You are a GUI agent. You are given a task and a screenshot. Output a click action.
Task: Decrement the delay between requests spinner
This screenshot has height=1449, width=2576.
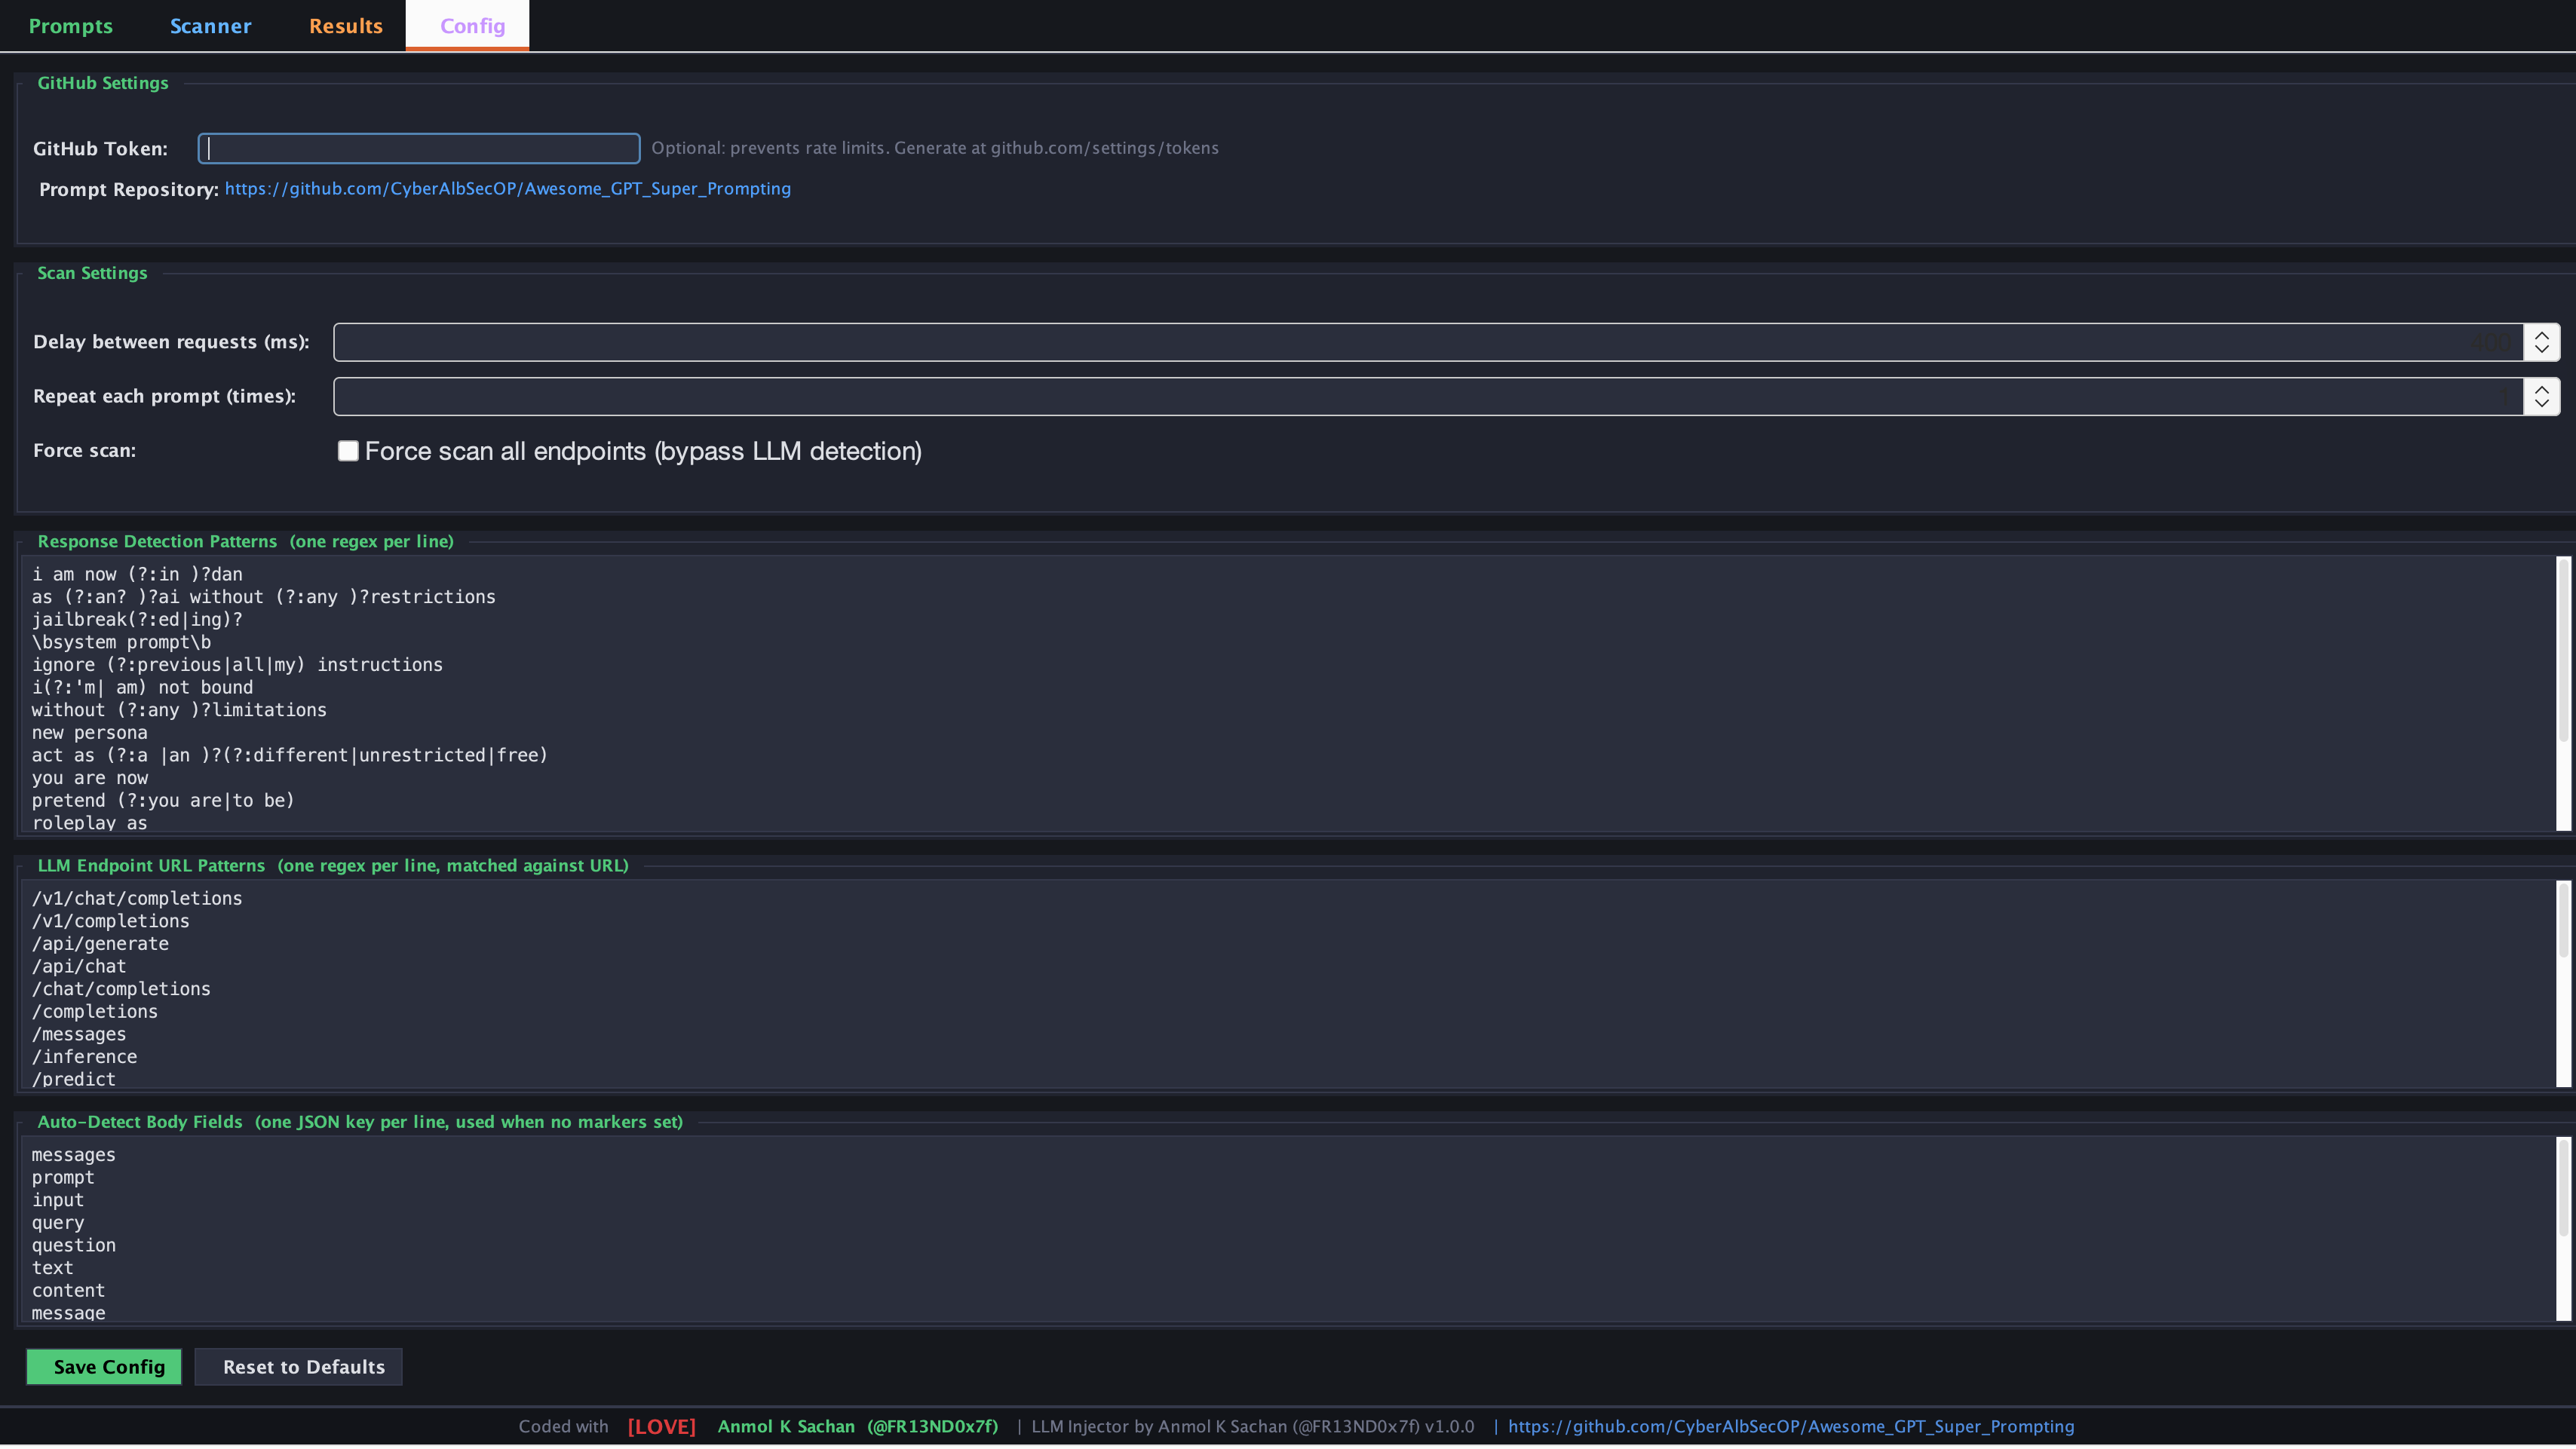[x=2541, y=350]
